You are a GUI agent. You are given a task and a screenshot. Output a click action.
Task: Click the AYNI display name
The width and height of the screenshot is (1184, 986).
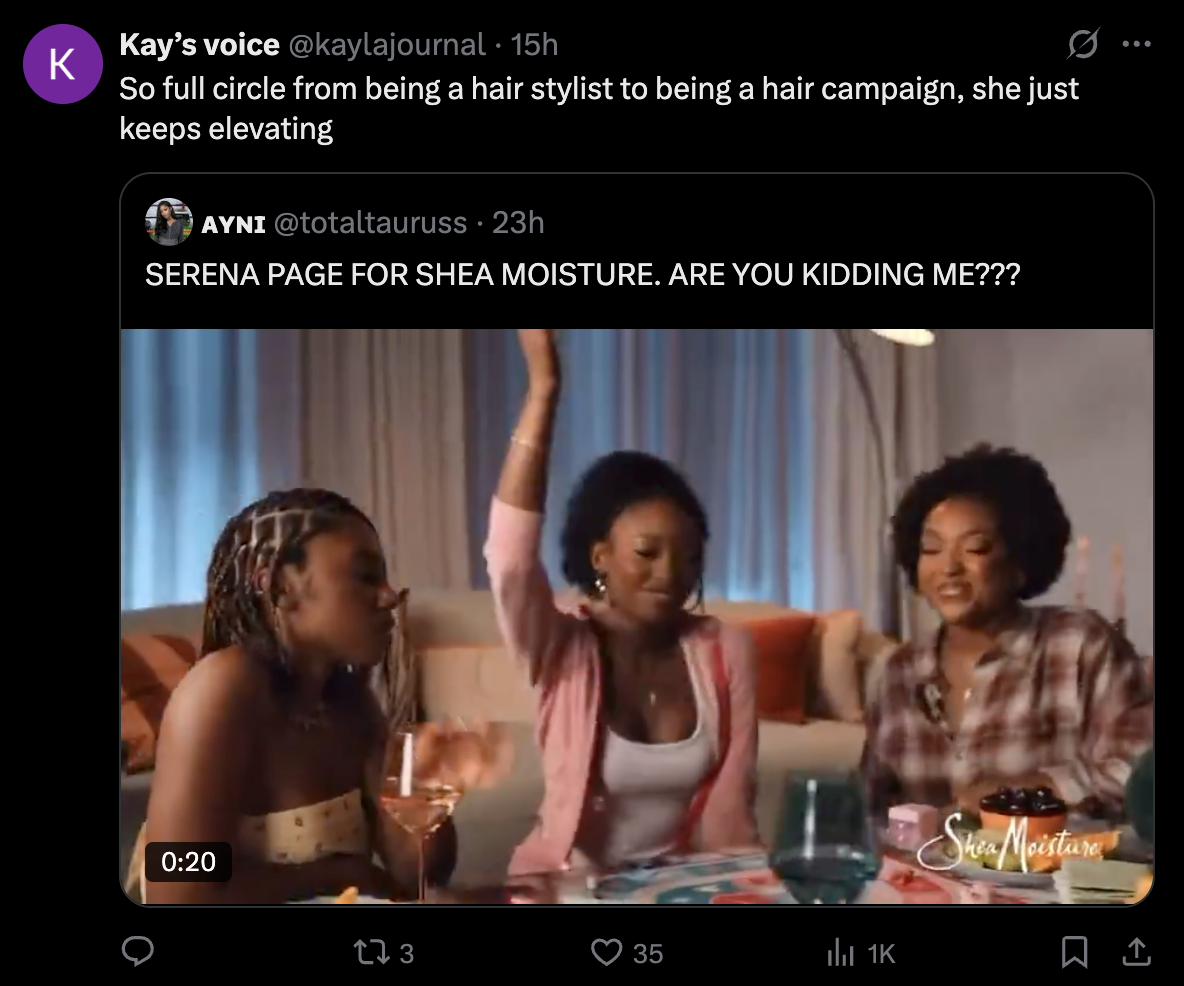(233, 223)
